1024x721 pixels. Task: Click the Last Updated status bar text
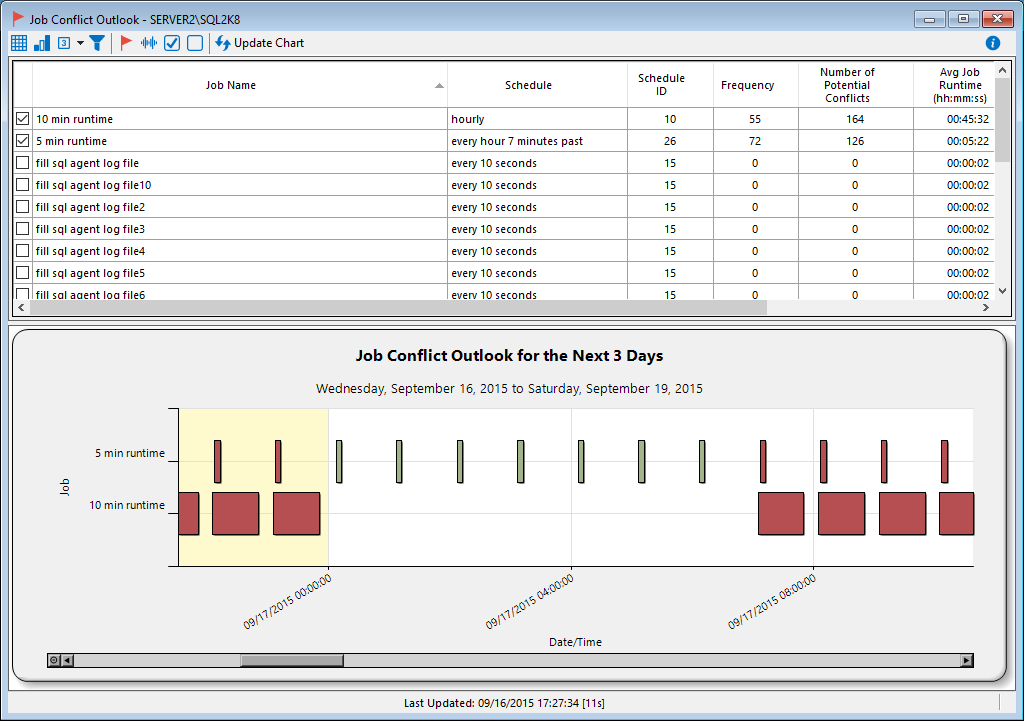(504, 703)
